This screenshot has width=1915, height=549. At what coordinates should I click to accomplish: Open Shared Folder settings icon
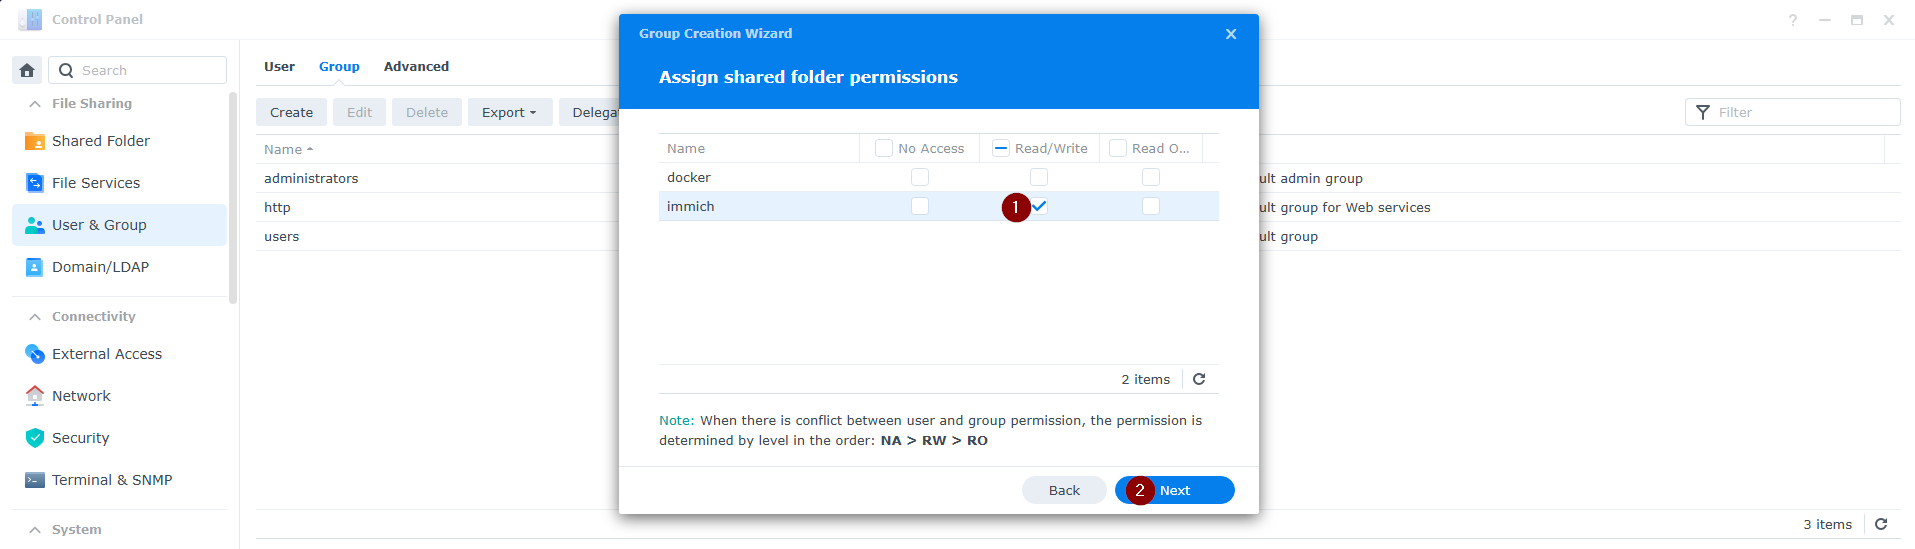tap(35, 141)
